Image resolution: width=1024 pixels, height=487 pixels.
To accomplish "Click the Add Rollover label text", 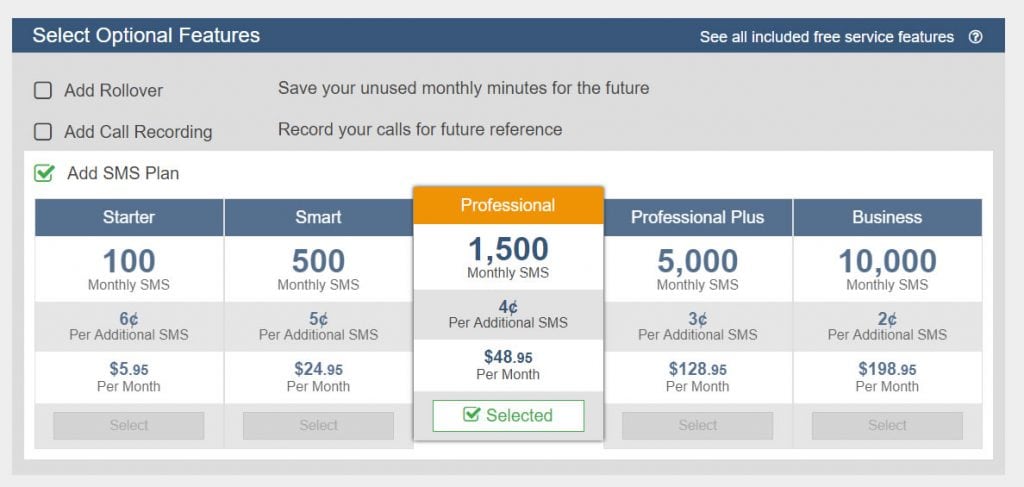I will coord(114,91).
